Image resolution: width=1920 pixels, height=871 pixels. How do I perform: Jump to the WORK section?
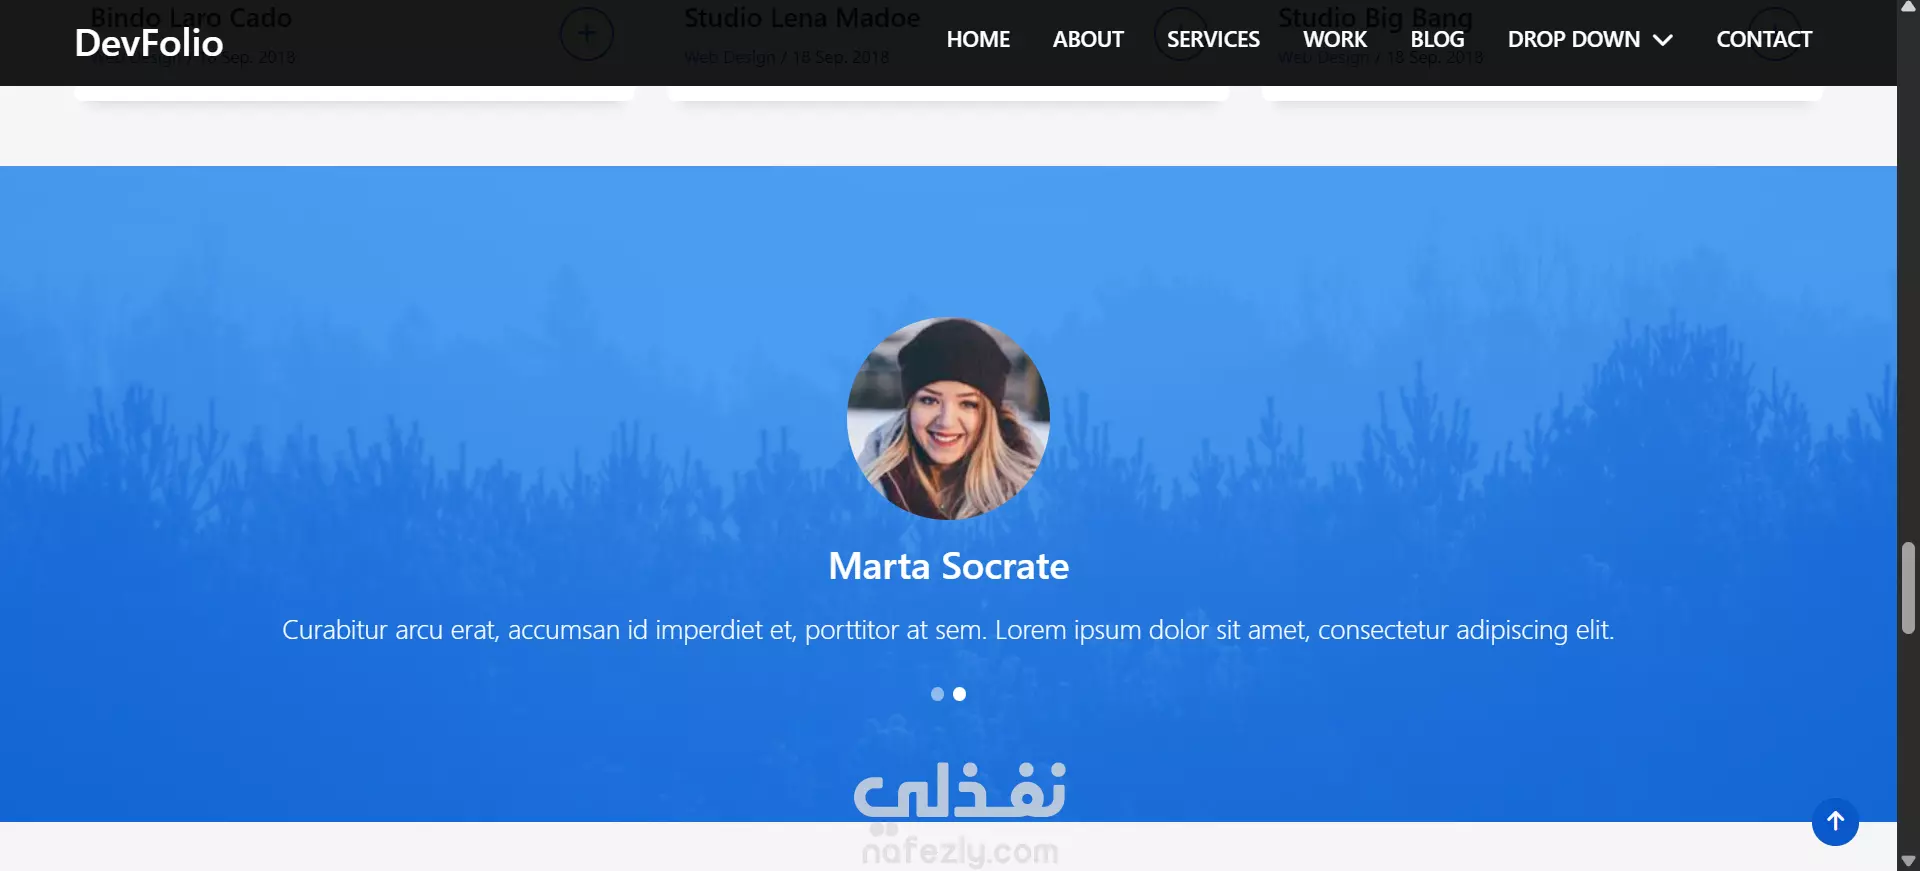[1334, 39]
